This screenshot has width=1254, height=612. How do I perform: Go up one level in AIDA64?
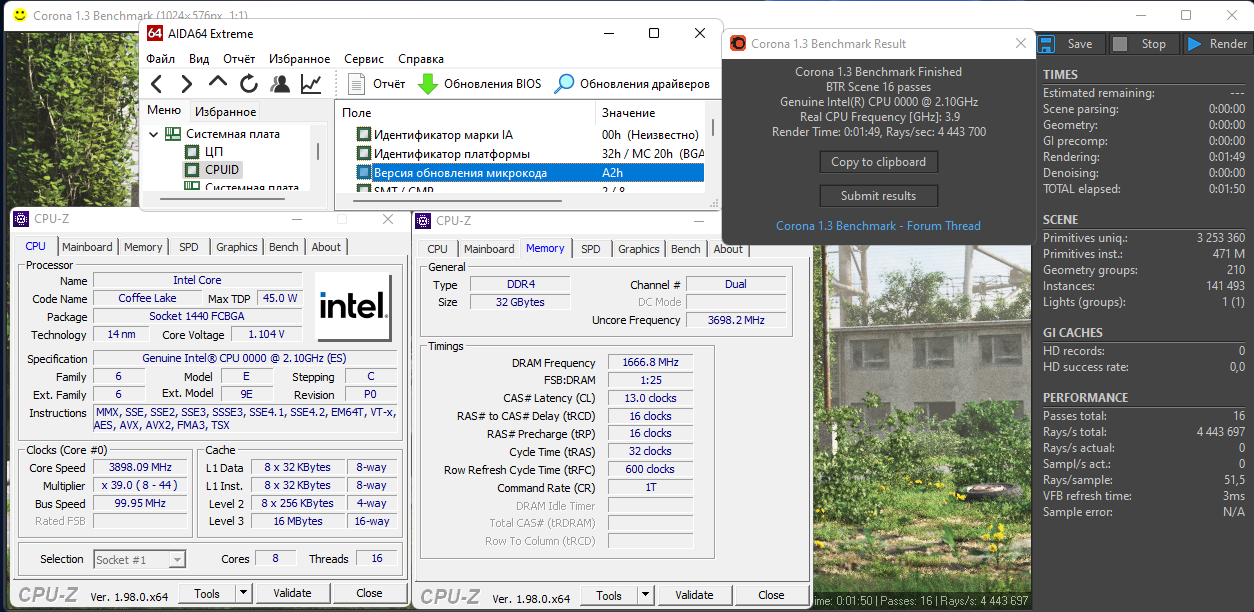218,84
